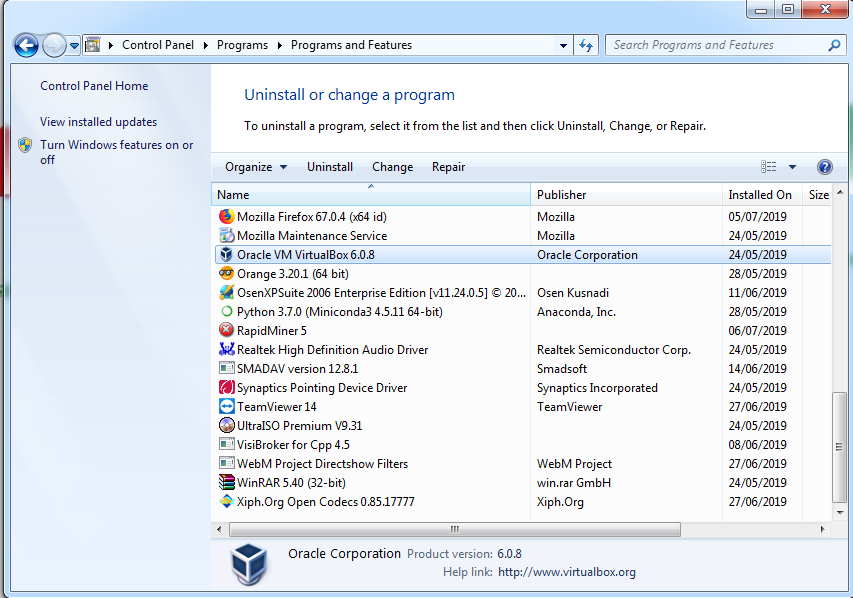Click the RapidMiner 5 icon
The image size is (853, 598).
click(224, 330)
